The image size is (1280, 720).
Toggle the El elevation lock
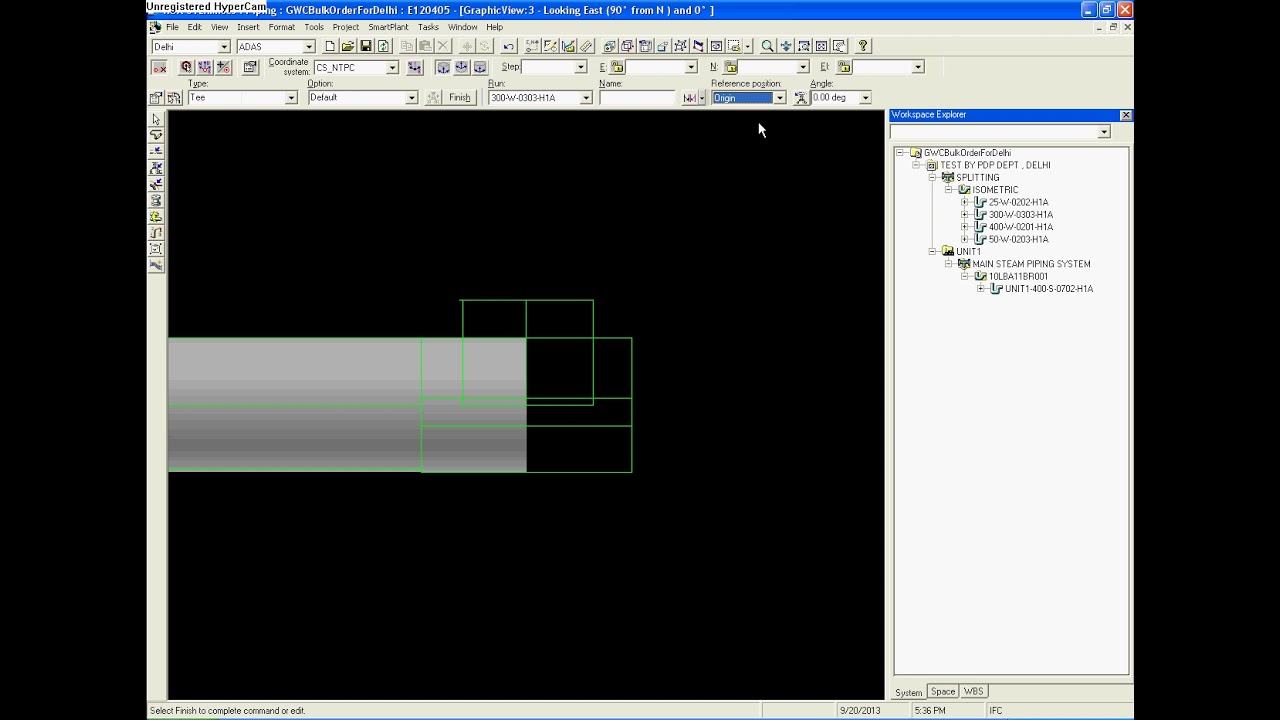pyautogui.click(x=844, y=67)
